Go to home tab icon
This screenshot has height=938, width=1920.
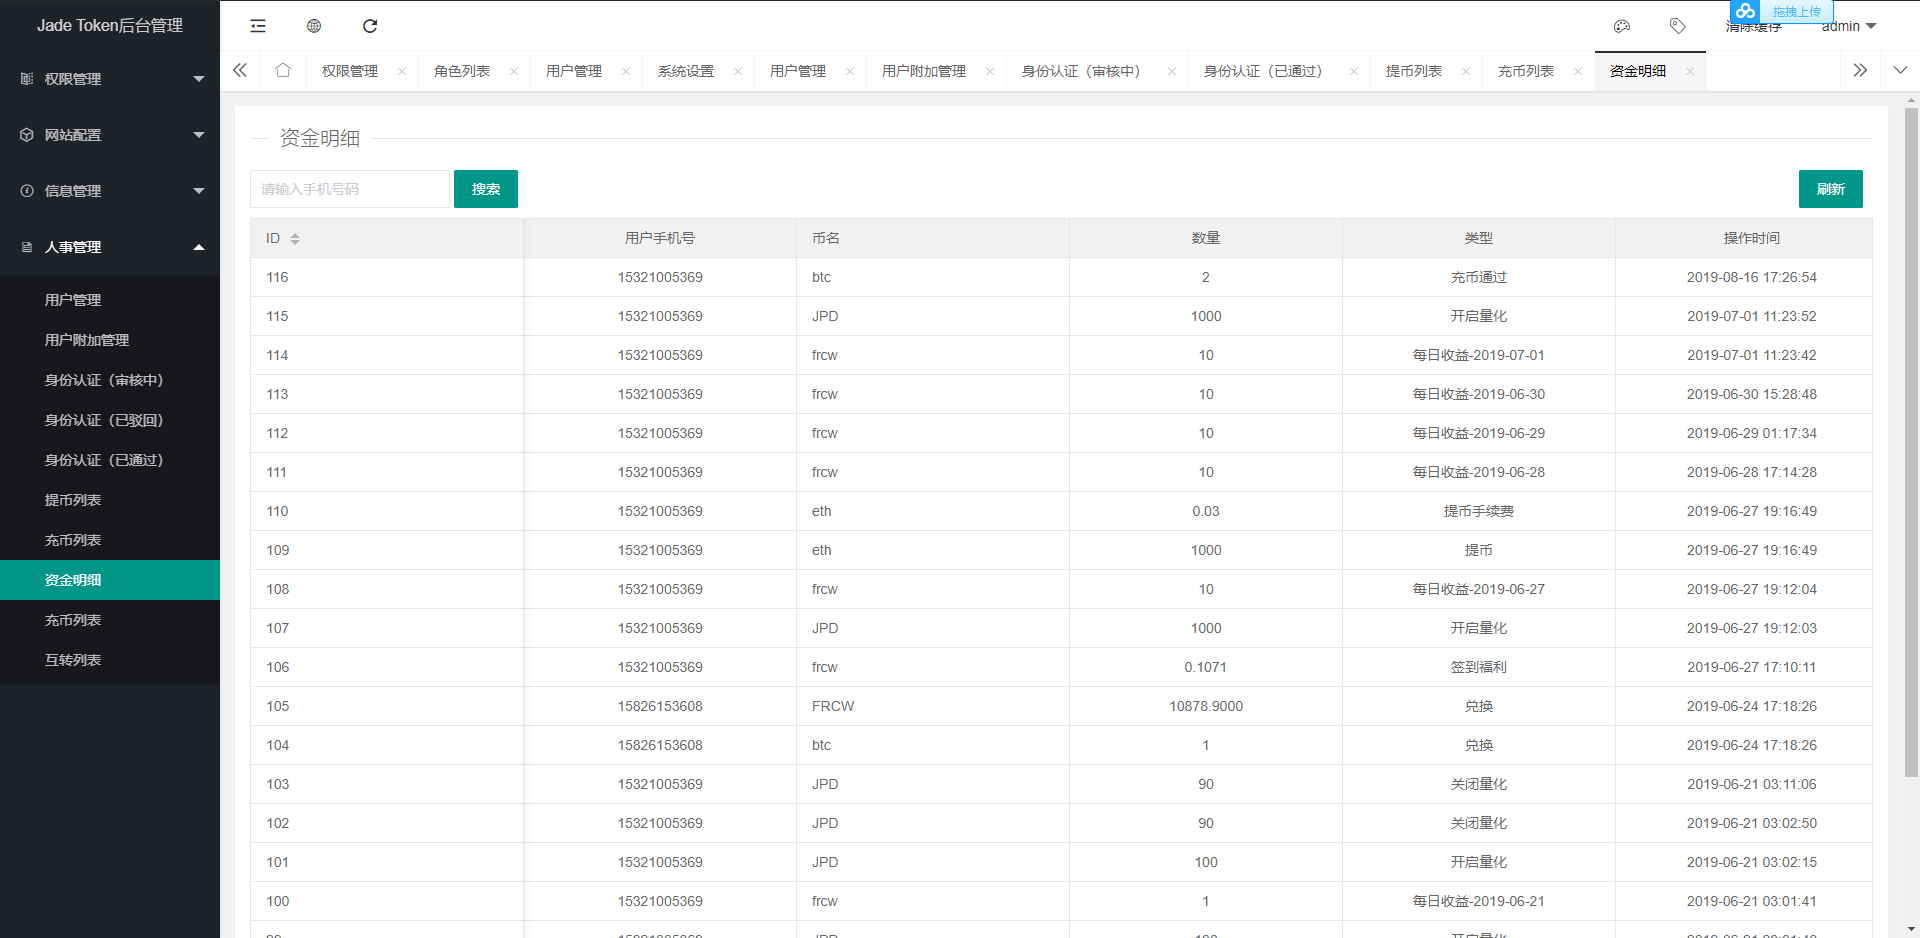283,71
